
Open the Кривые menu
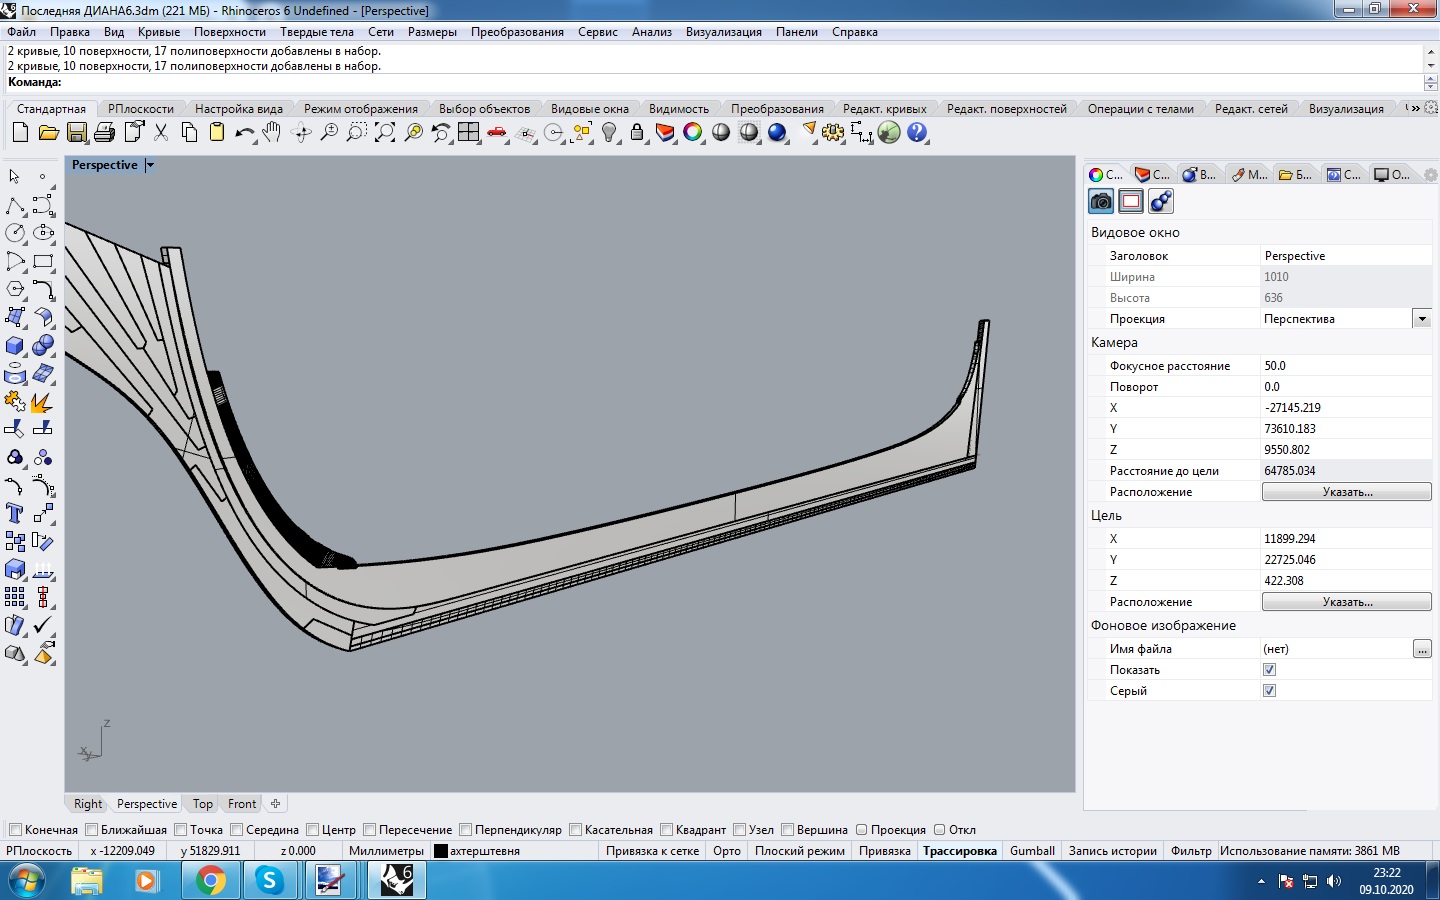tap(159, 32)
